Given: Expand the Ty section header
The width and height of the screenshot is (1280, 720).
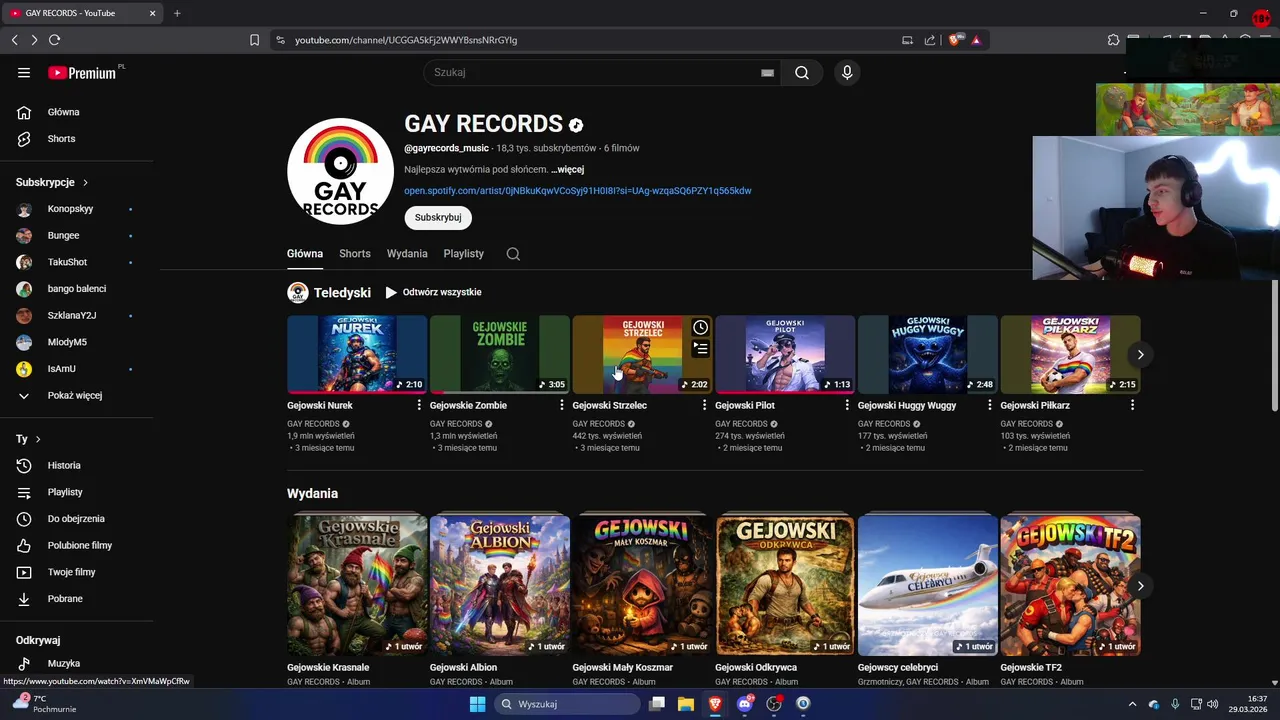Looking at the screenshot, I should click(x=29, y=439).
